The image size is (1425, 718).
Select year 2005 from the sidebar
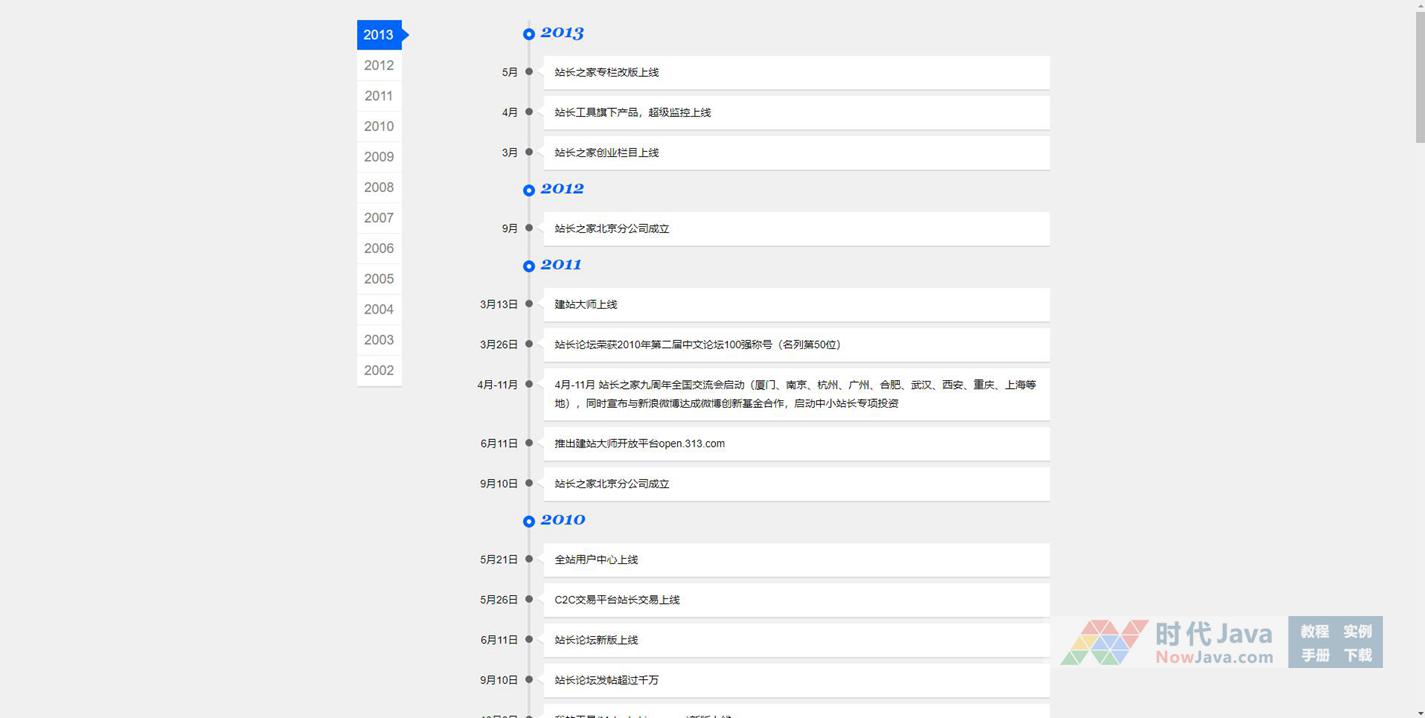pyautogui.click(x=379, y=279)
